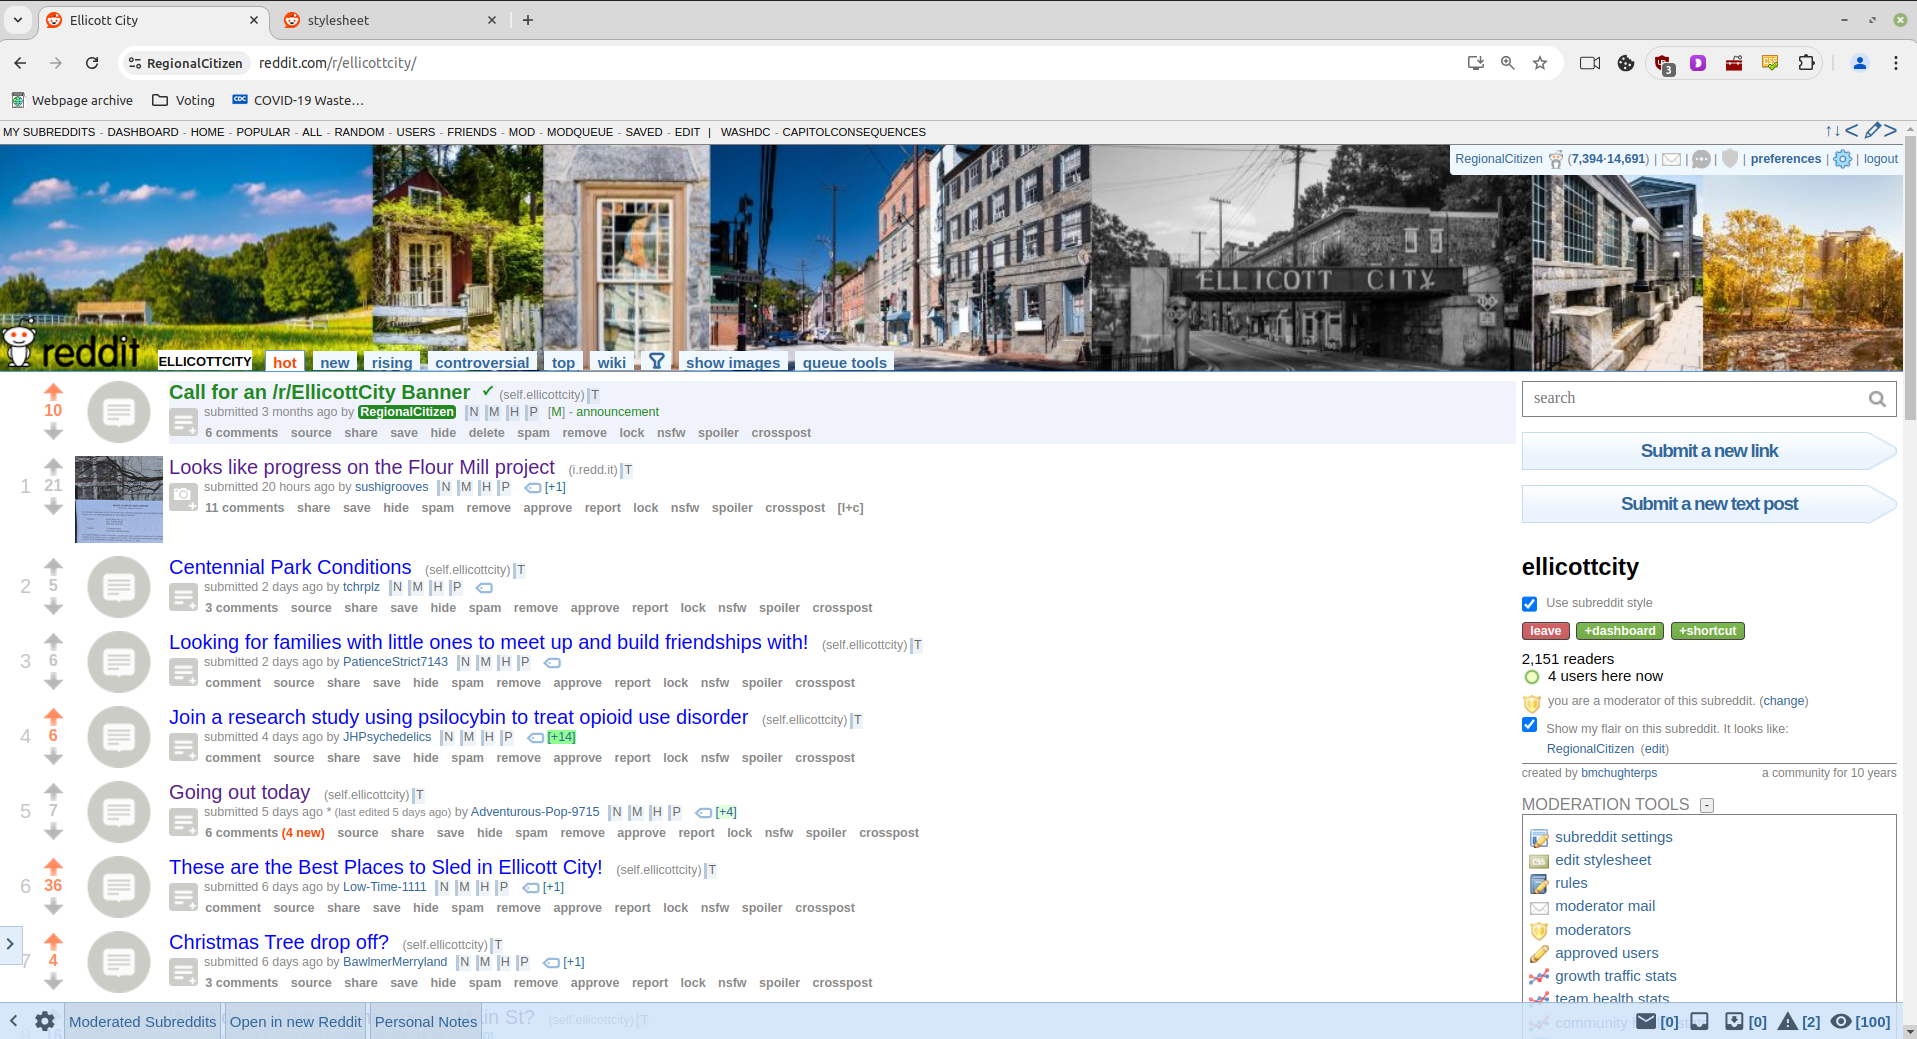
Task: Expand self text of the Banner announcement post
Action: click(183, 423)
